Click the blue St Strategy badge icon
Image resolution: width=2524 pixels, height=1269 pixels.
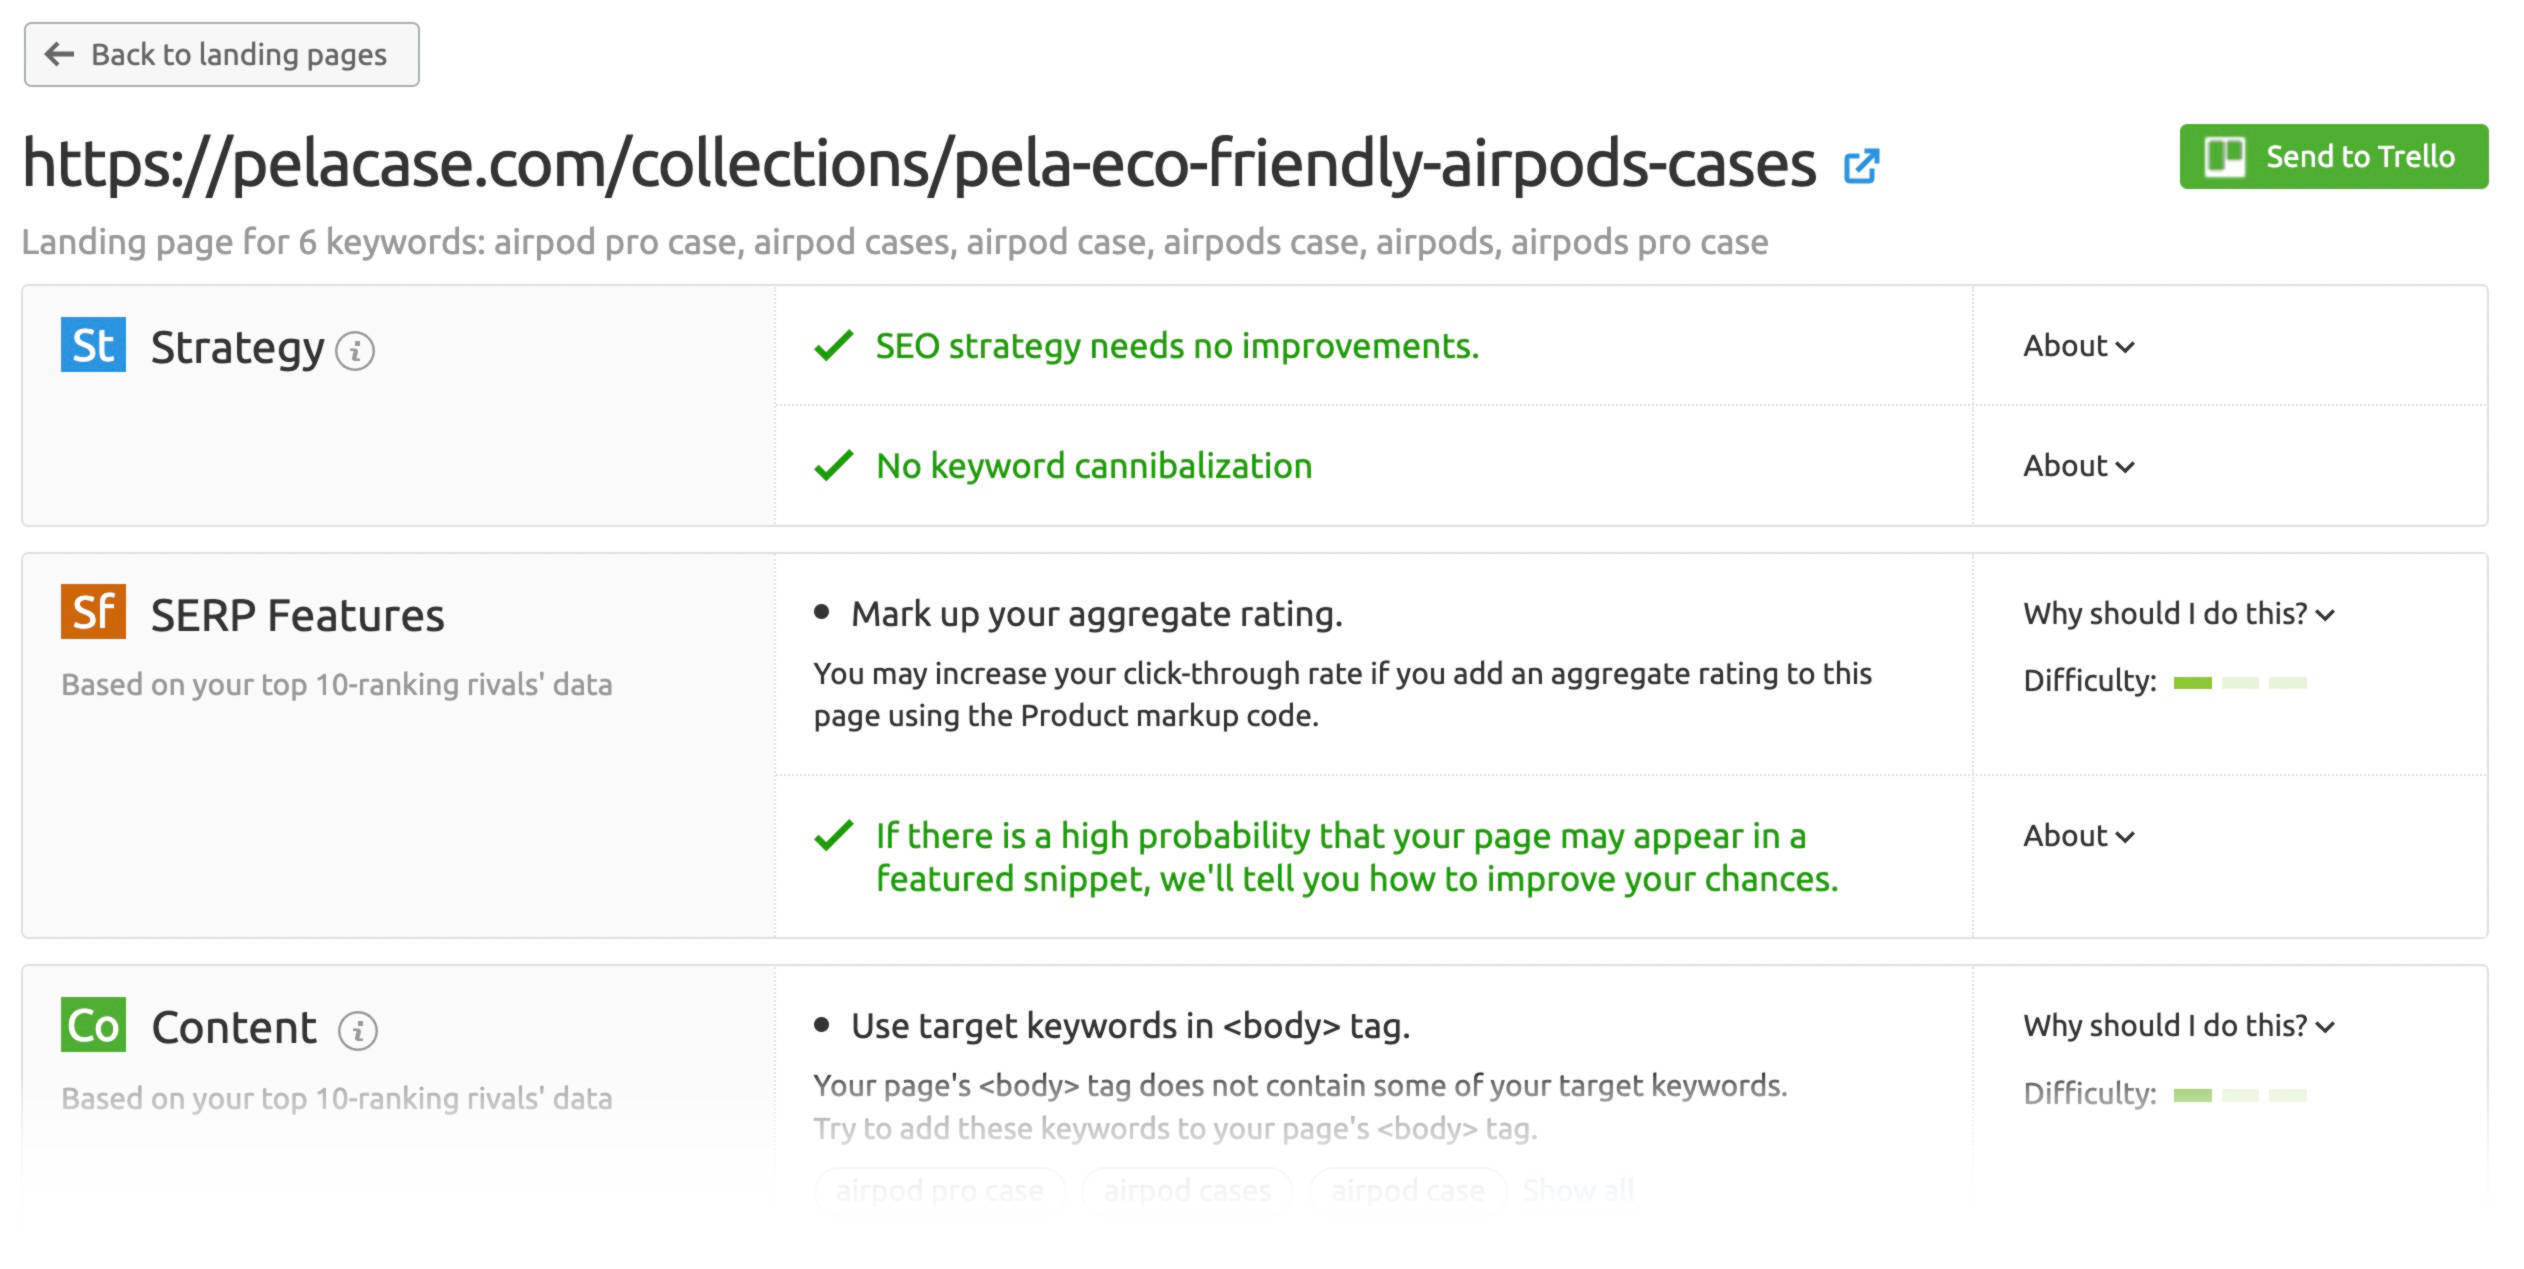point(93,345)
